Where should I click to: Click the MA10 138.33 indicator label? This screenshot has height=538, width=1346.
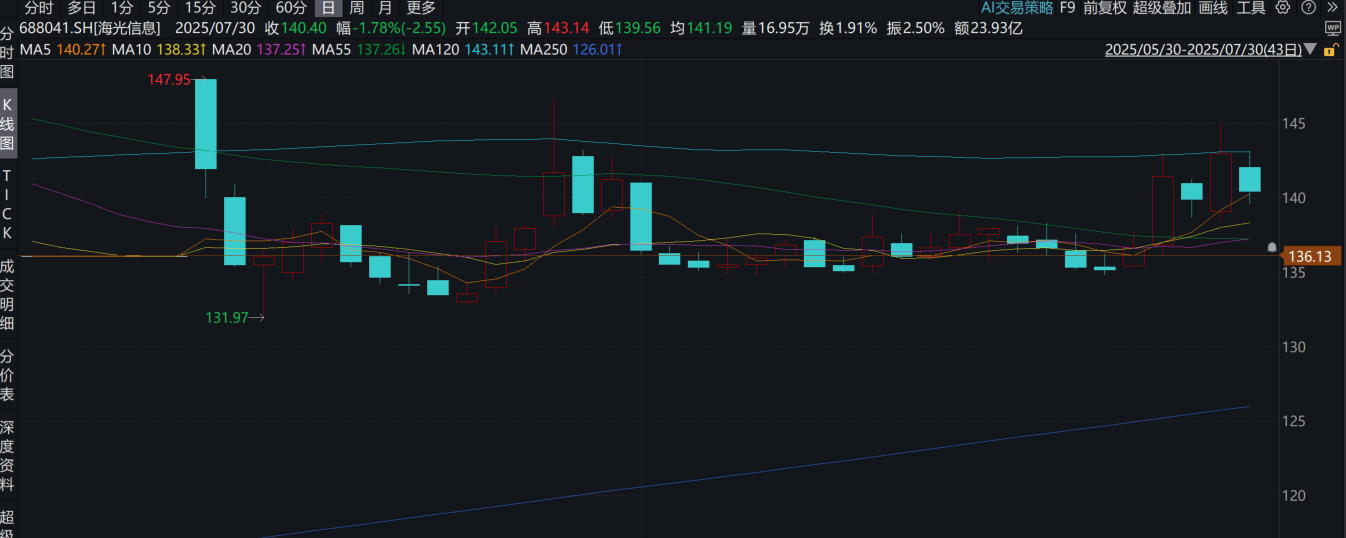(x=158, y=49)
